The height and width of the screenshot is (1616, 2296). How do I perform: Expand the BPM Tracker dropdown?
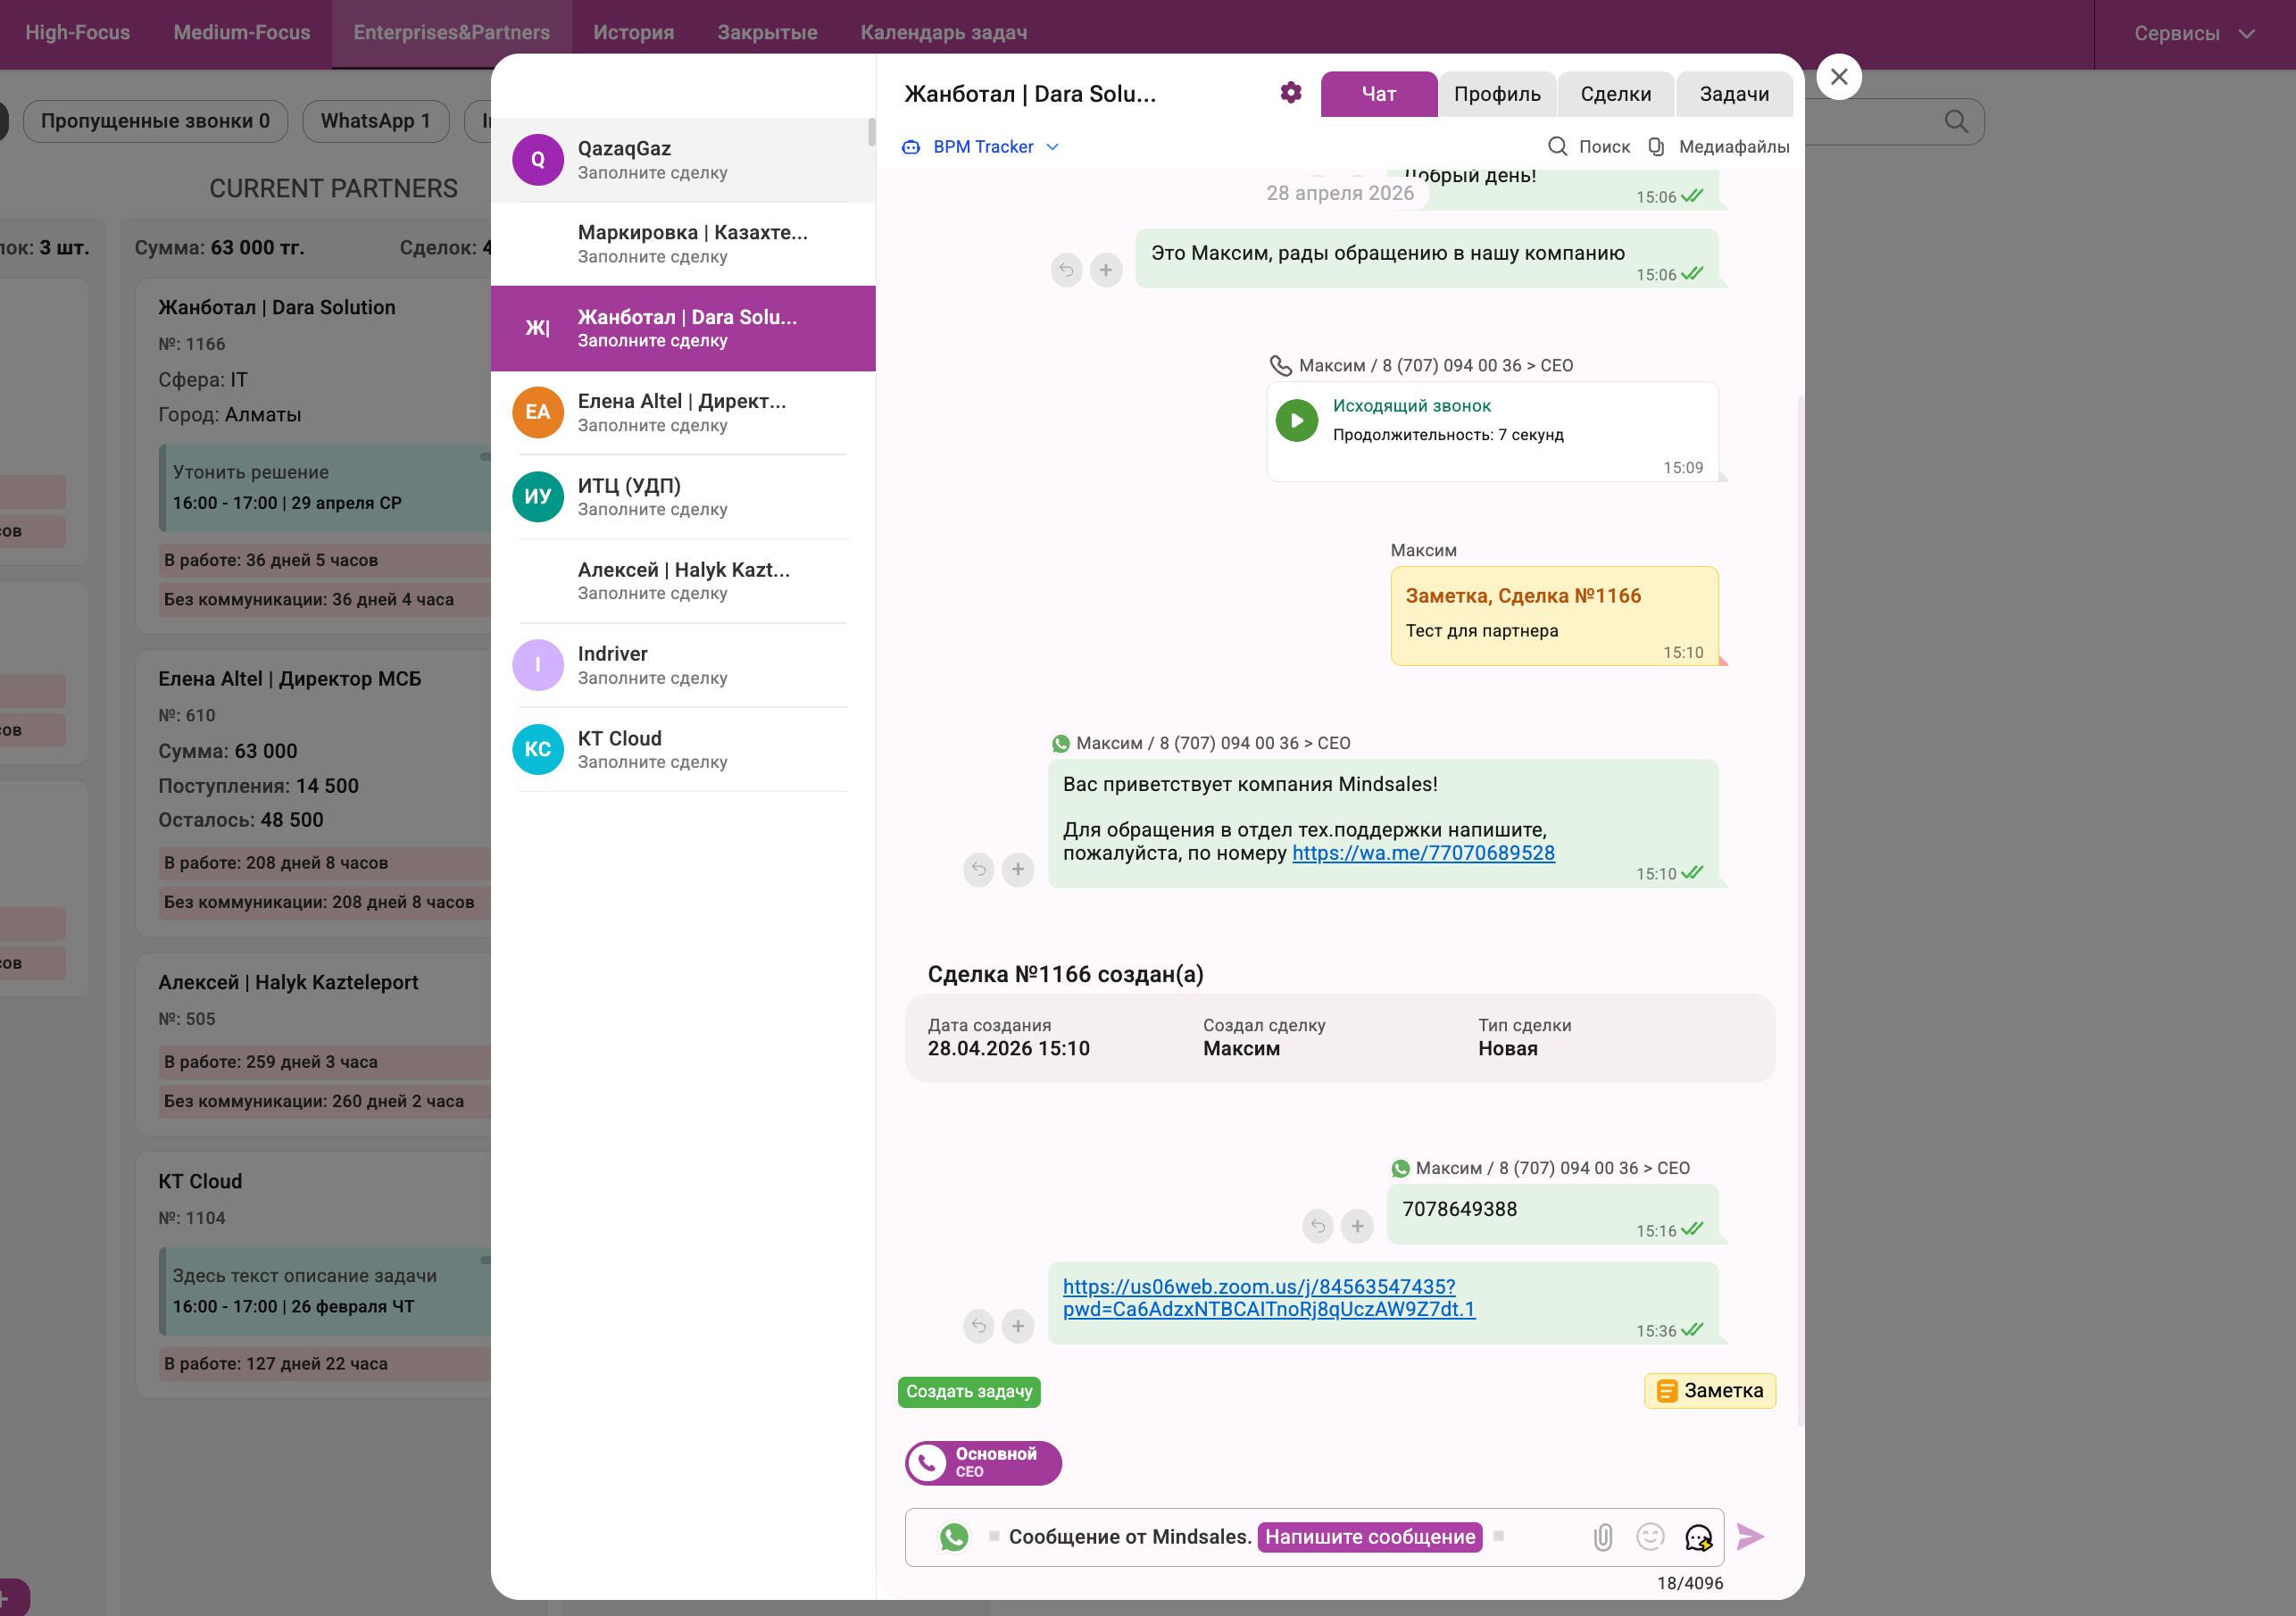pos(1052,147)
